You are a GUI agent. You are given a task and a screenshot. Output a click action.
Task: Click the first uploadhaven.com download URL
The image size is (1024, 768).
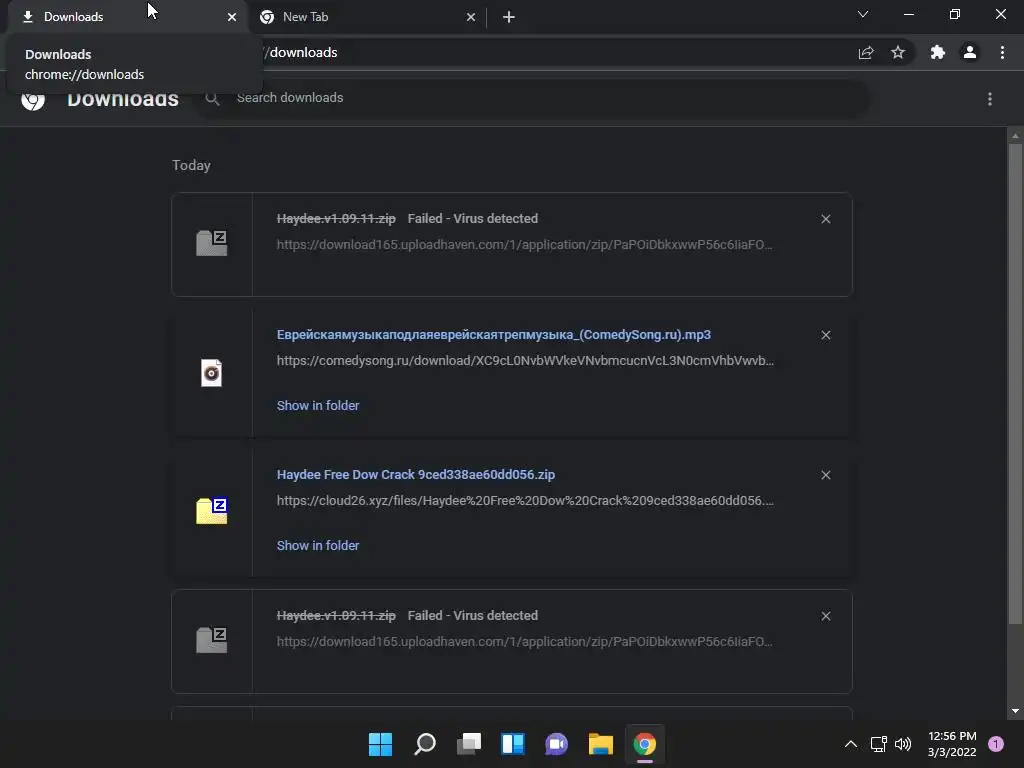click(x=524, y=245)
